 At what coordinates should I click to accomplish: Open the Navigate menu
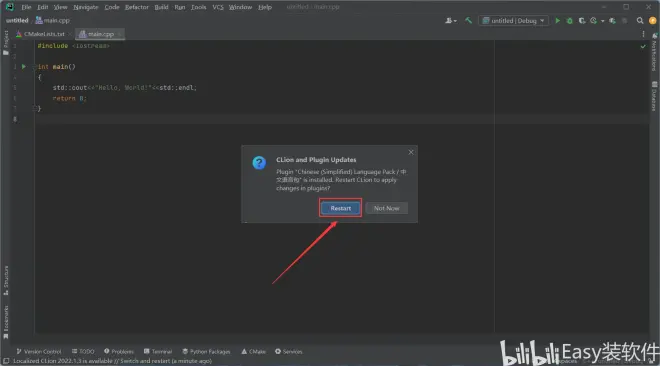pos(85,7)
